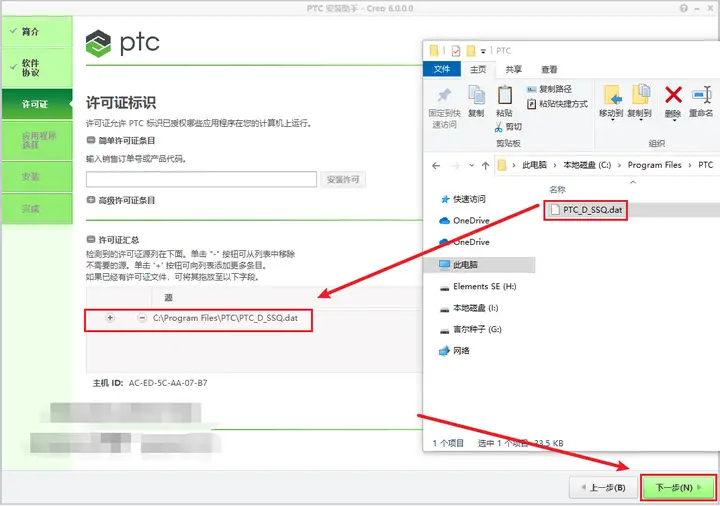720x506 pixels.
Task: Open the File (文件) tab in Explorer
Action: pyautogui.click(x=442, y=69)
